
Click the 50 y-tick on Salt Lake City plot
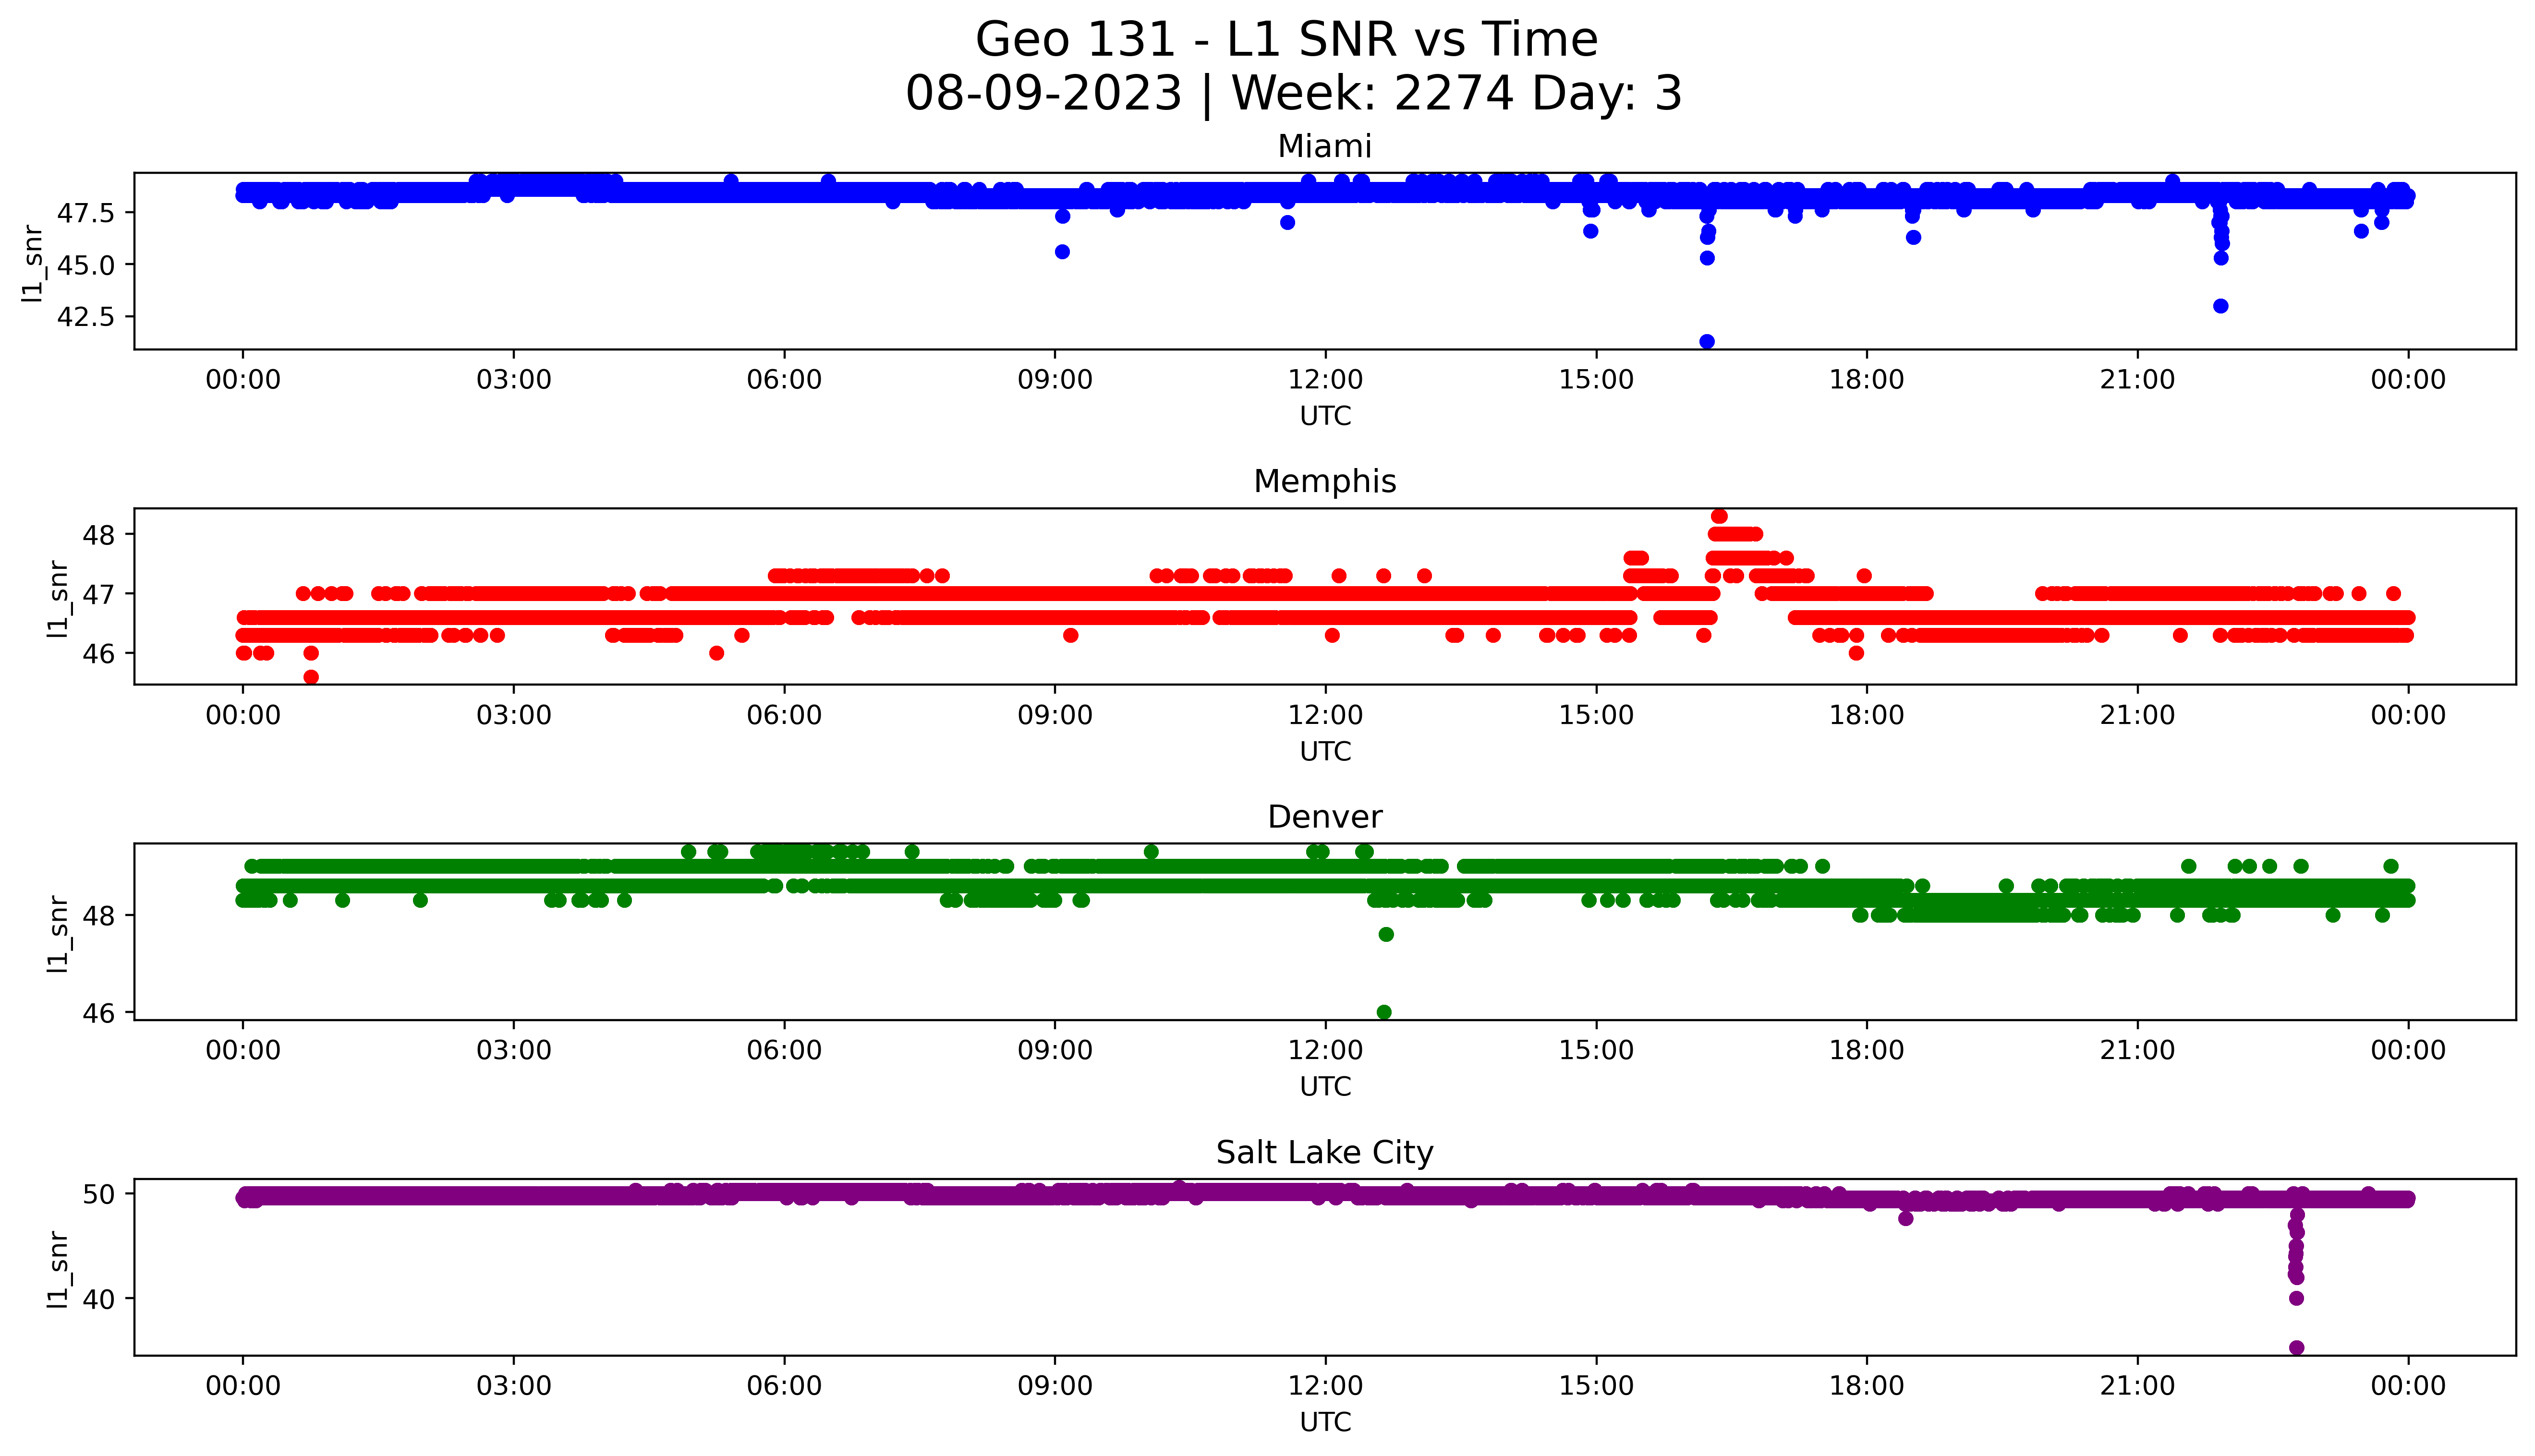coord(99,1194)
